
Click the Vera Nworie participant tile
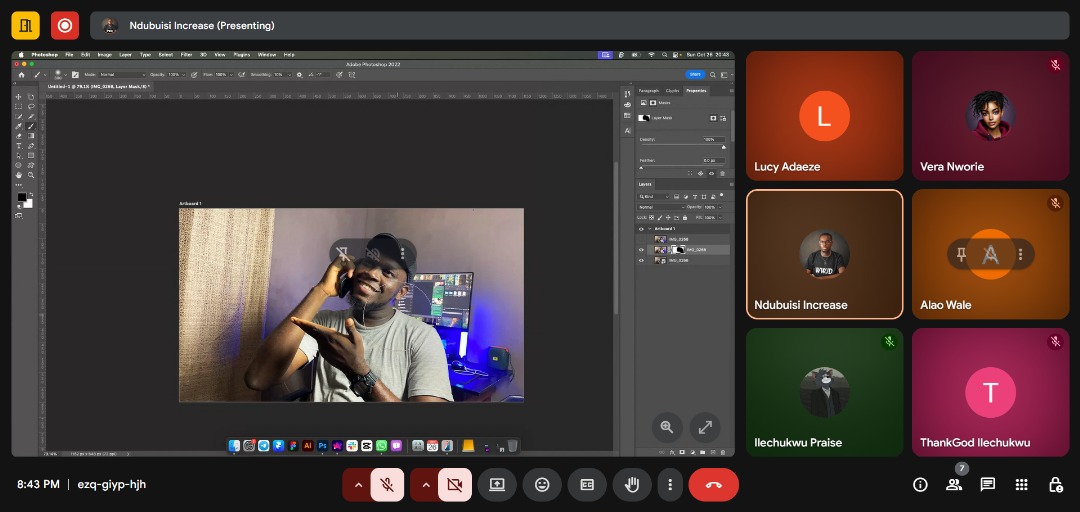click(990, 116)
